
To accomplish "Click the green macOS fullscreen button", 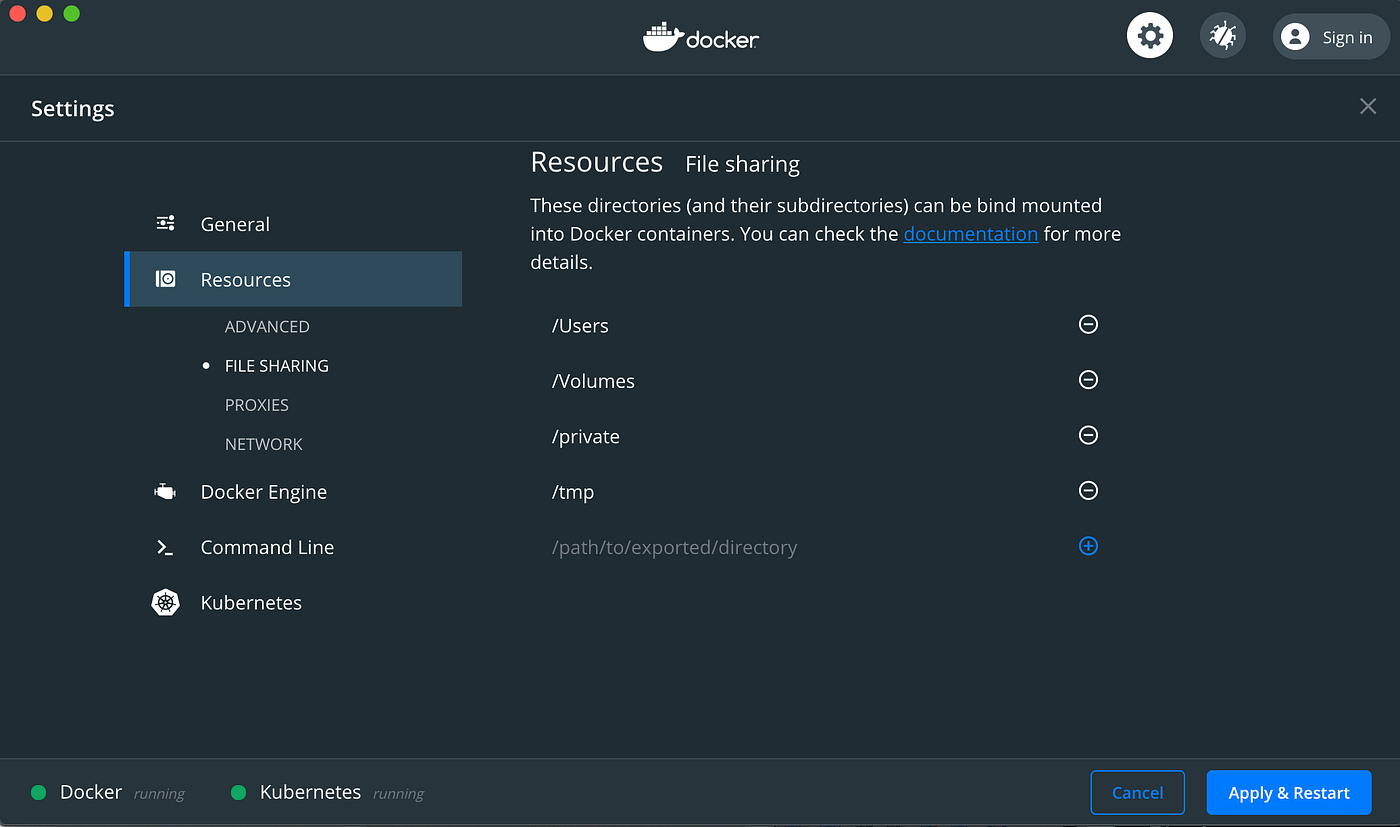I will tap(71, 14).
